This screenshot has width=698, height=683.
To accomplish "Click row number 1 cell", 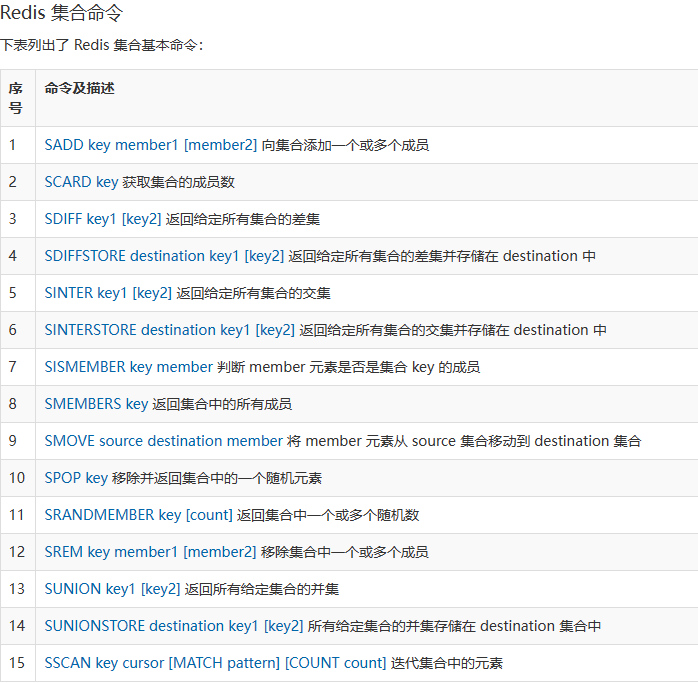I will (x=13, y=145).
